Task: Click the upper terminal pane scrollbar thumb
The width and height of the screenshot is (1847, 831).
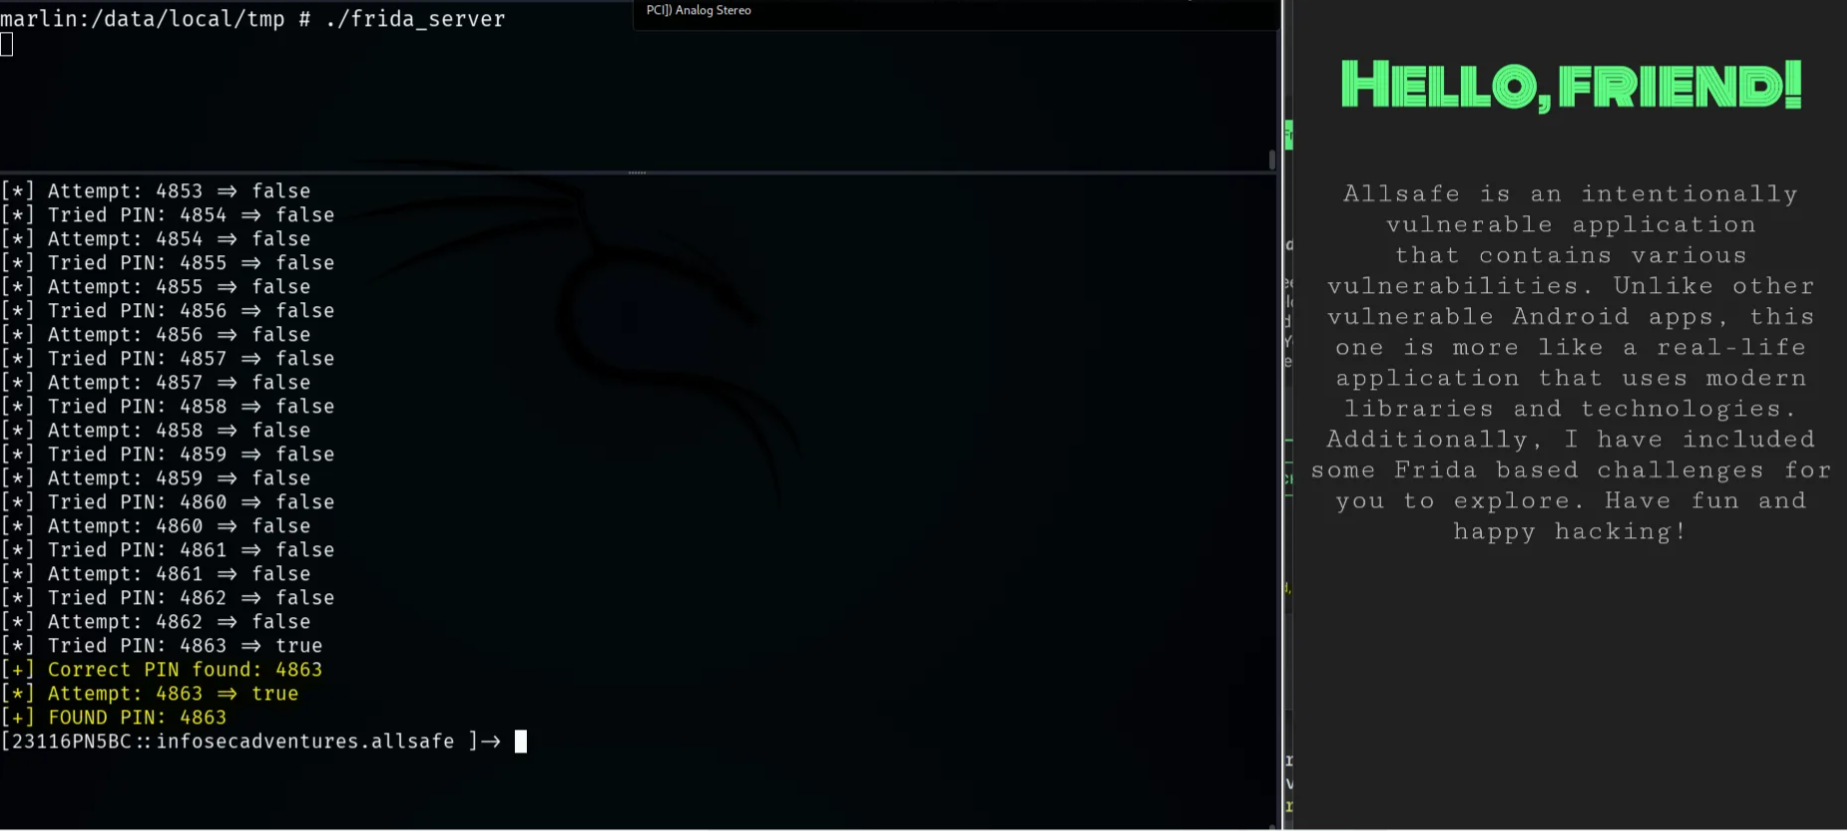Action: (1271, 159)
